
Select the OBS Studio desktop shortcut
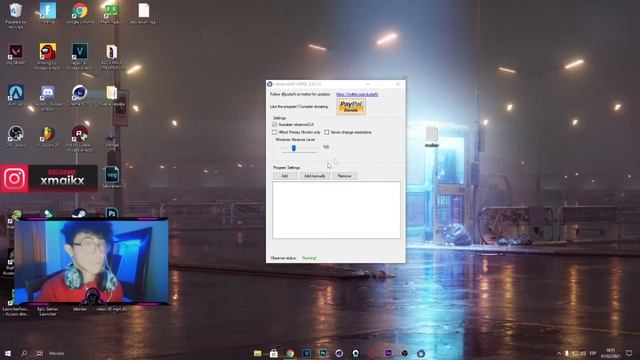[x=16, y=136]
